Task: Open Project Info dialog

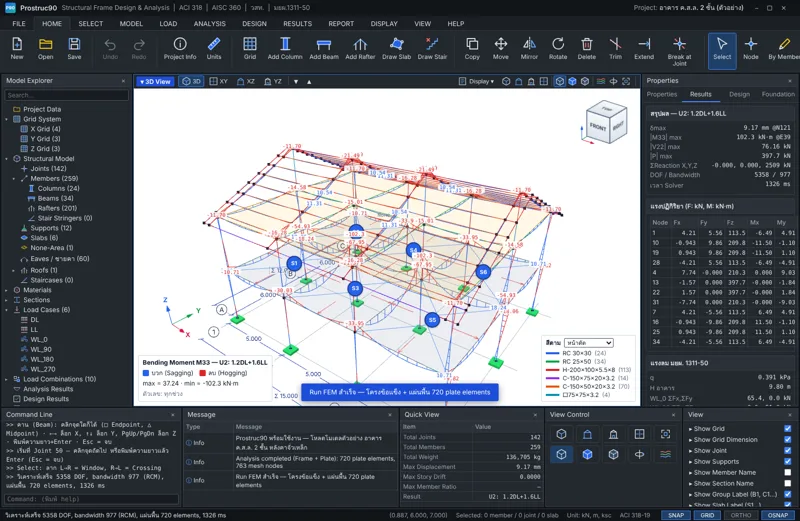Action: click(180, 49)
